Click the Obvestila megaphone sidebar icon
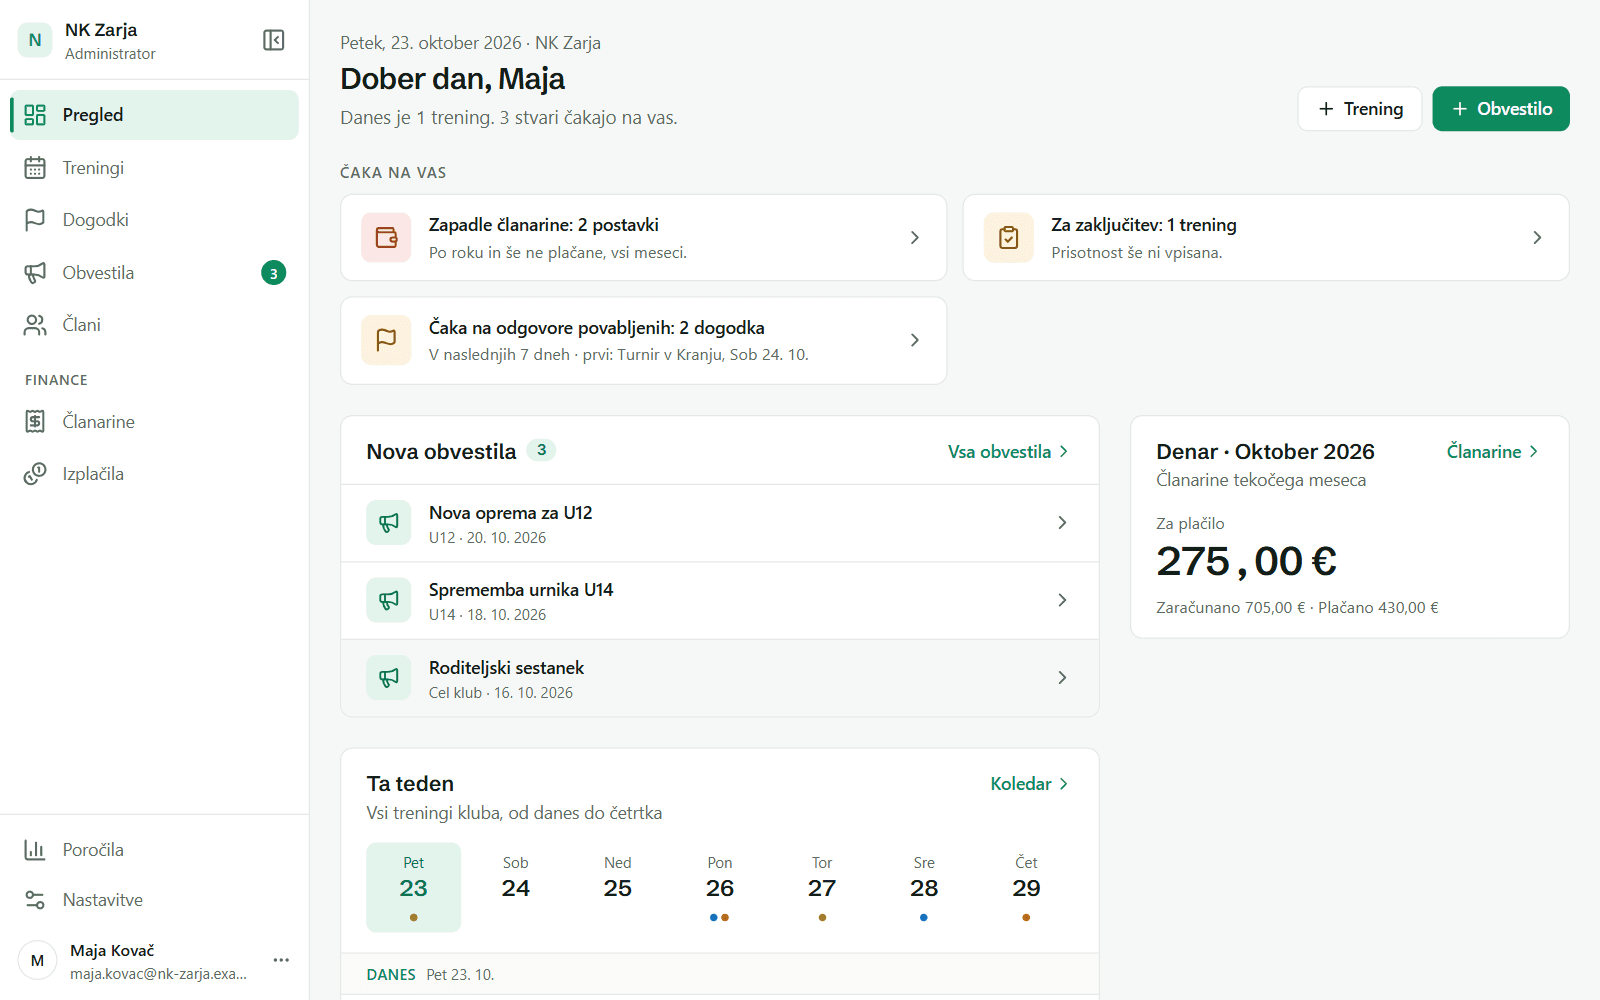Image resolution: width=1600 pixels, height=1000 pixels. coord(35,273)
